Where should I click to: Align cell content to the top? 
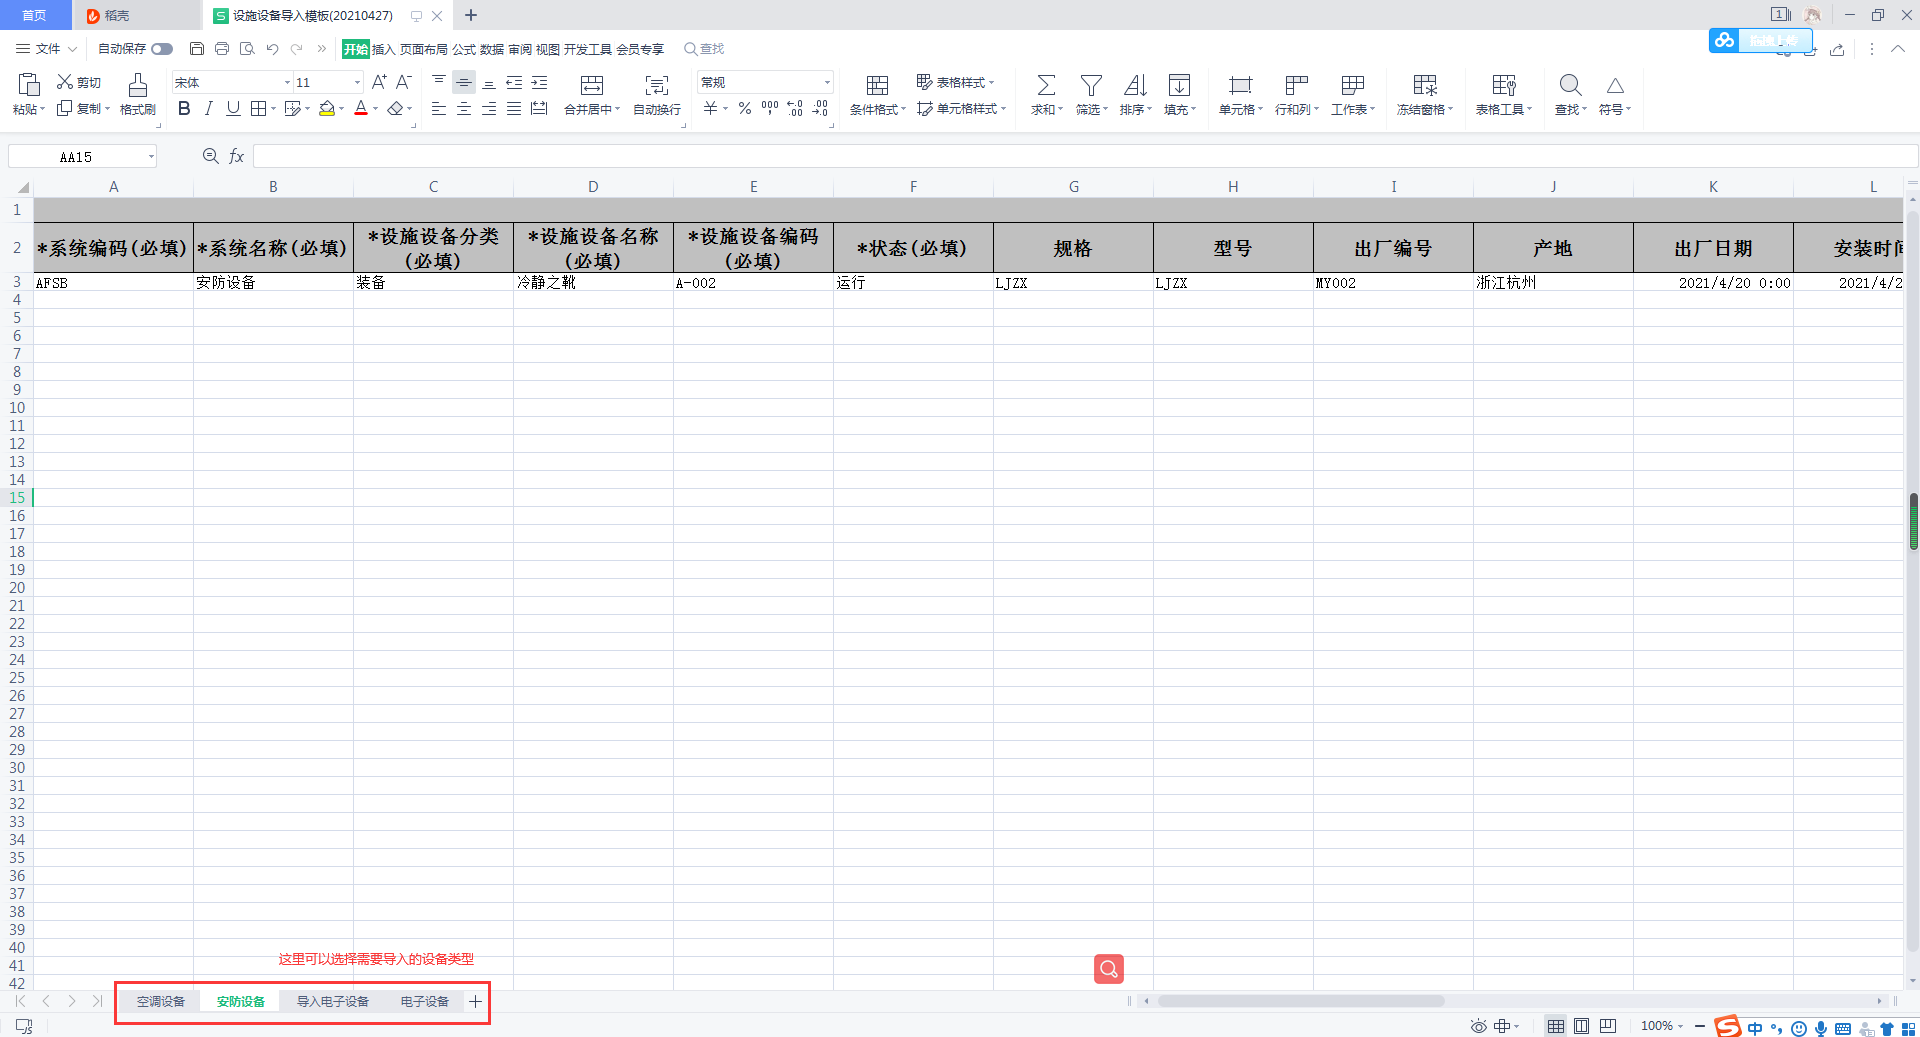(x=439, y=82)
